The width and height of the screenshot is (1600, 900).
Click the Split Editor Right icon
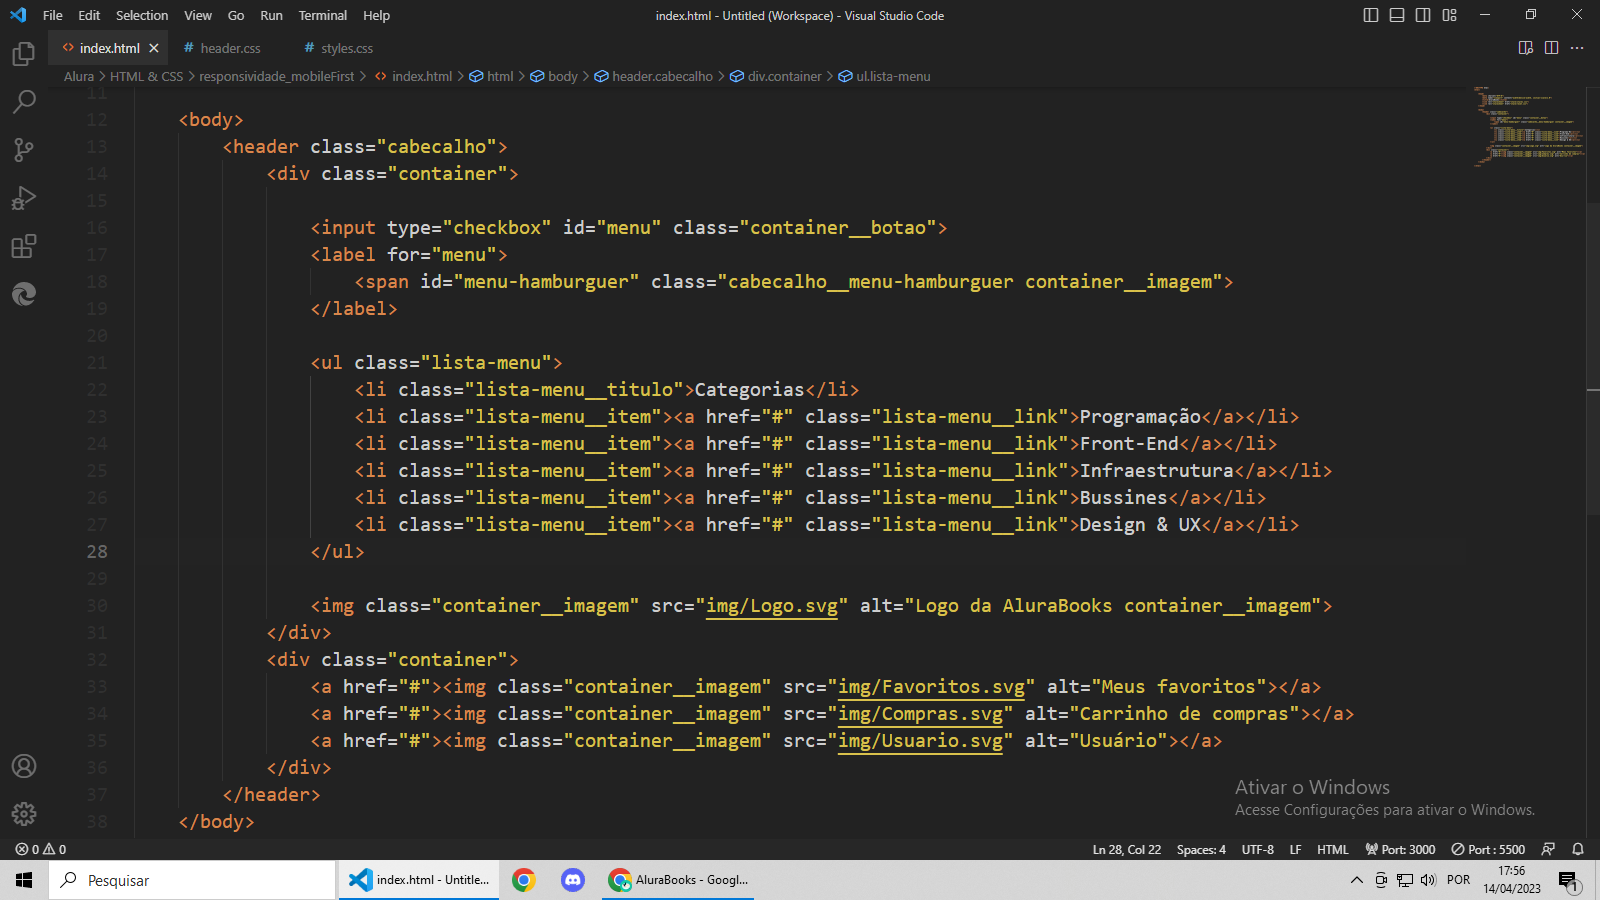click(1552, 48)
